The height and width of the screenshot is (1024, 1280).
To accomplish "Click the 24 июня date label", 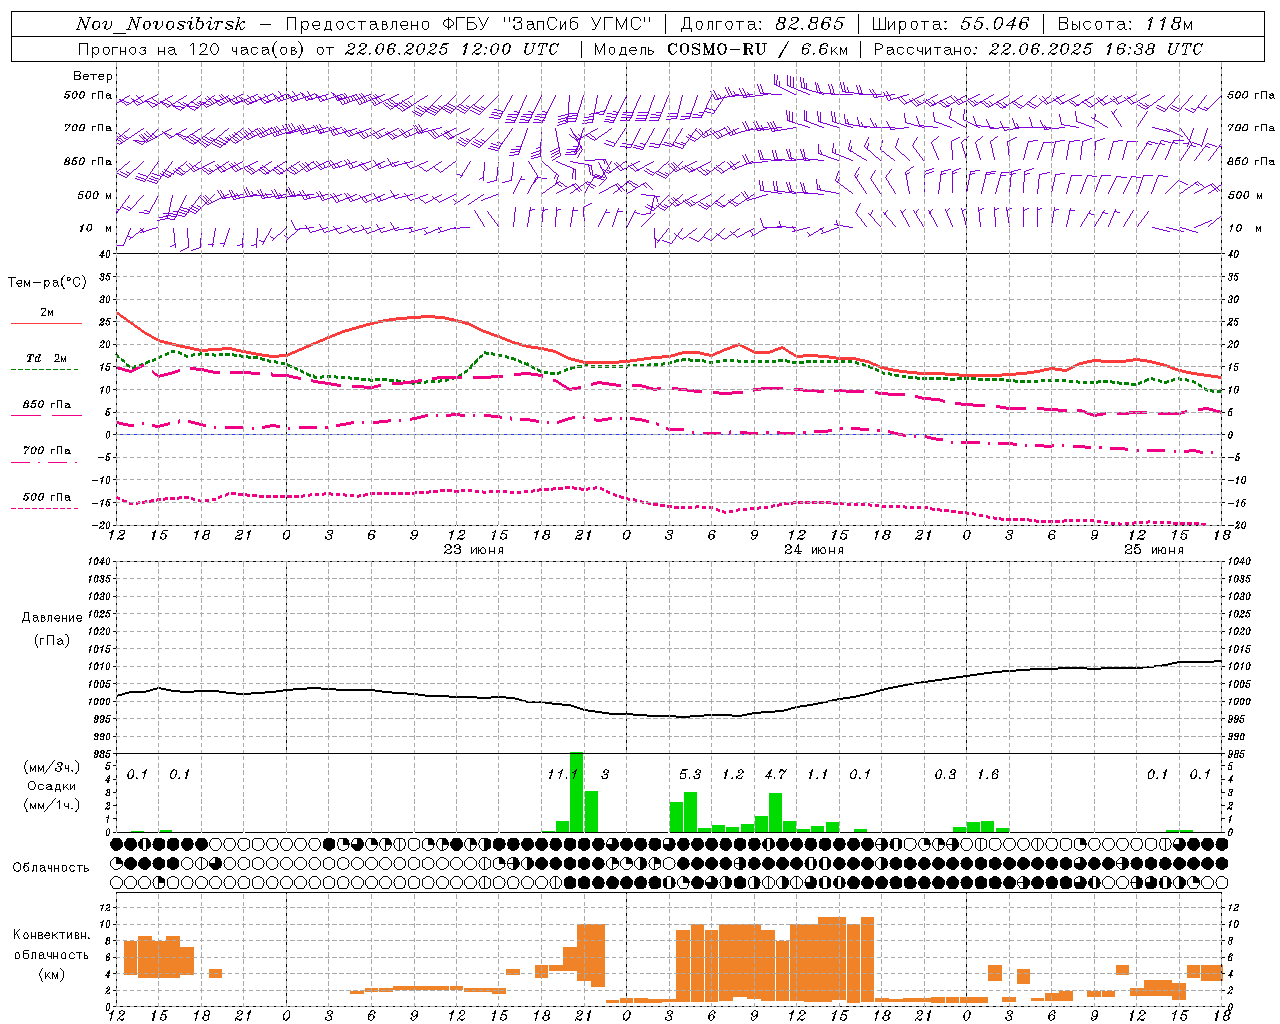I will [814, 550].
